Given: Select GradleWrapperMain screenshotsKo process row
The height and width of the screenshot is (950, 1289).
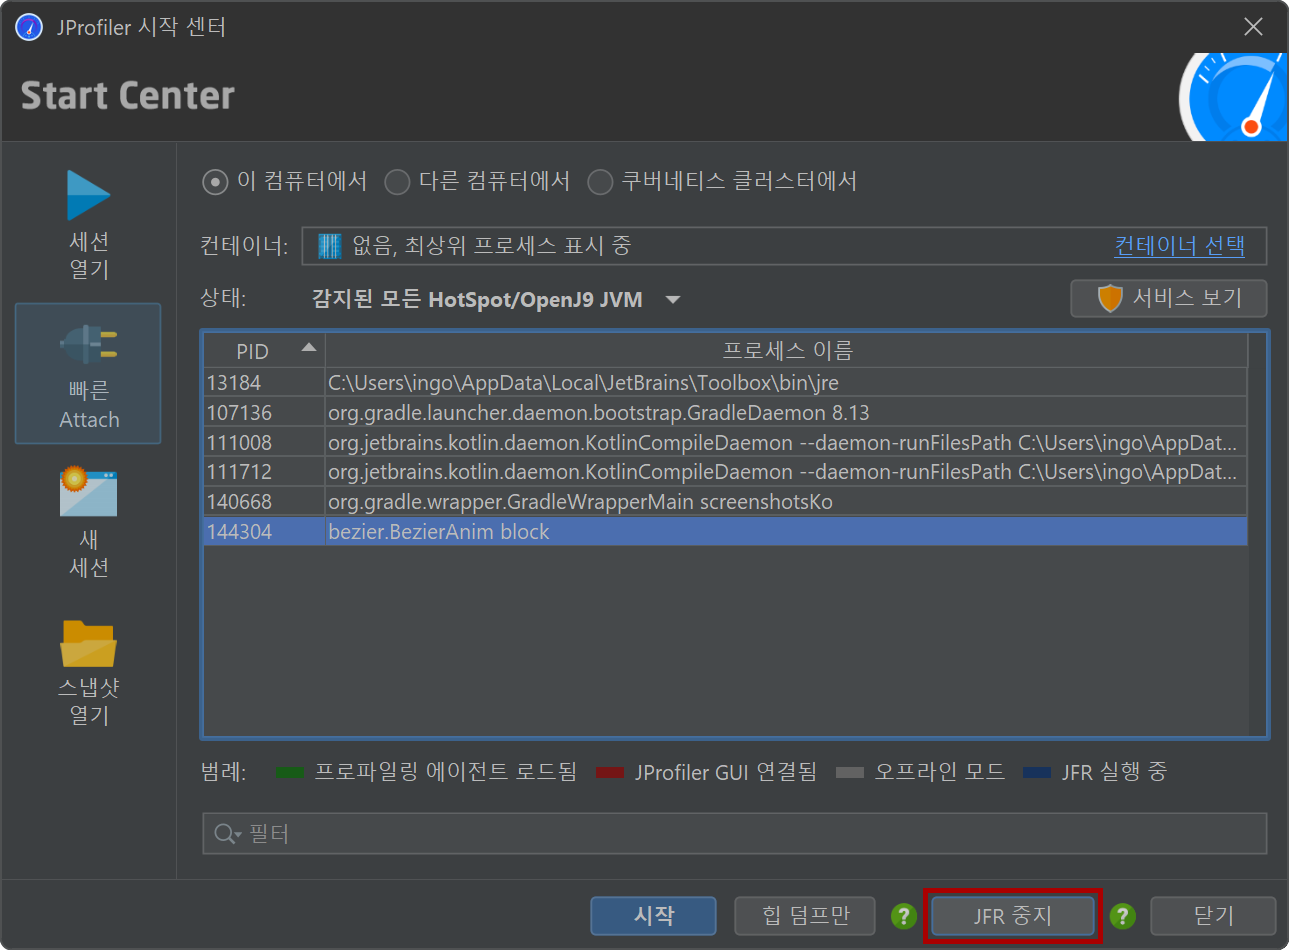Looking at the screenshot, I should pos(725,502).
